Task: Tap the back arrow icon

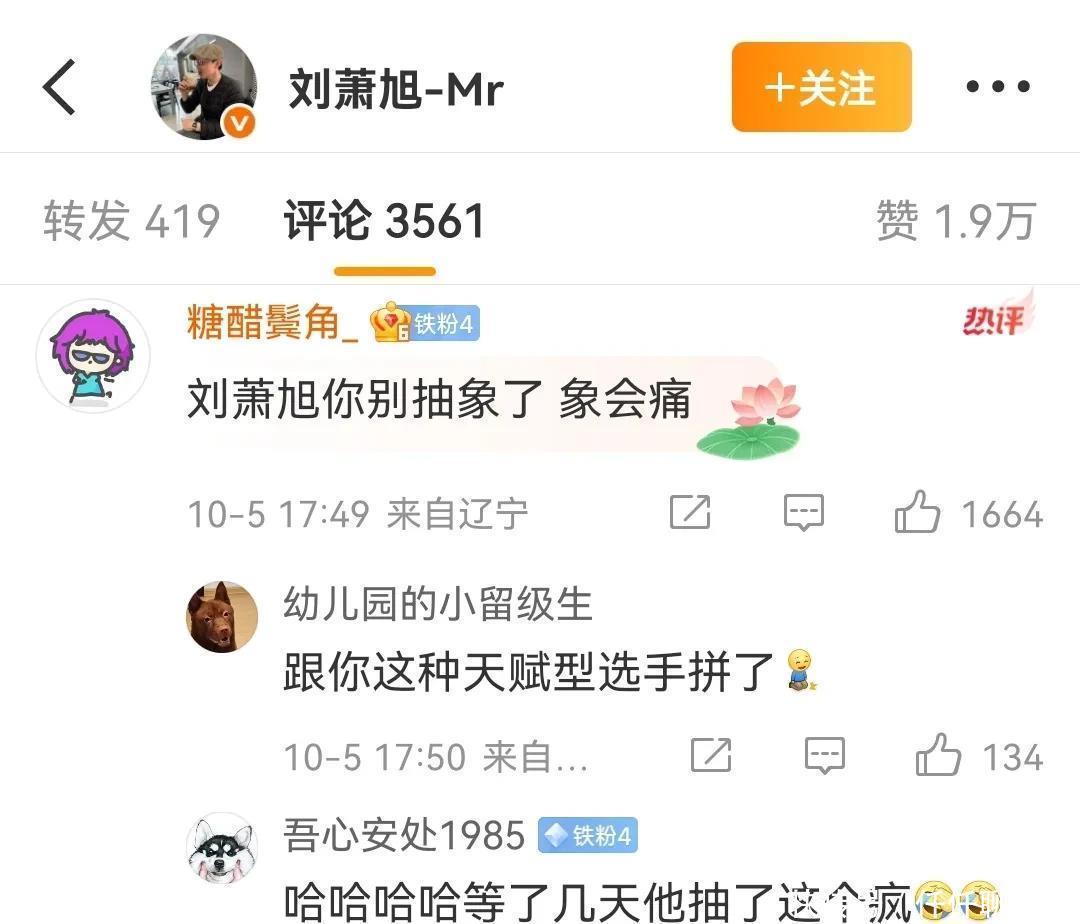Action: [59, 86]
